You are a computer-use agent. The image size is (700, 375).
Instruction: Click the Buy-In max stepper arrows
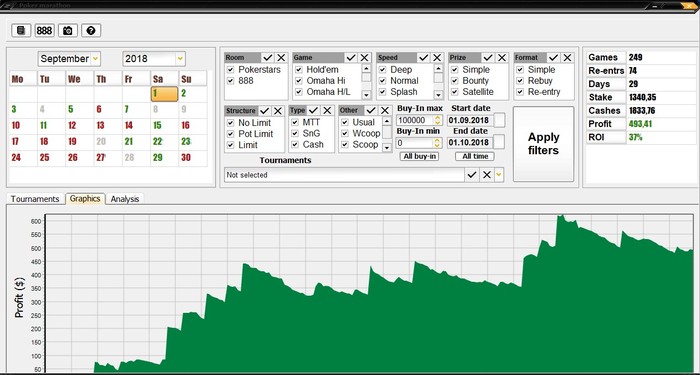[x=438, y=121]
